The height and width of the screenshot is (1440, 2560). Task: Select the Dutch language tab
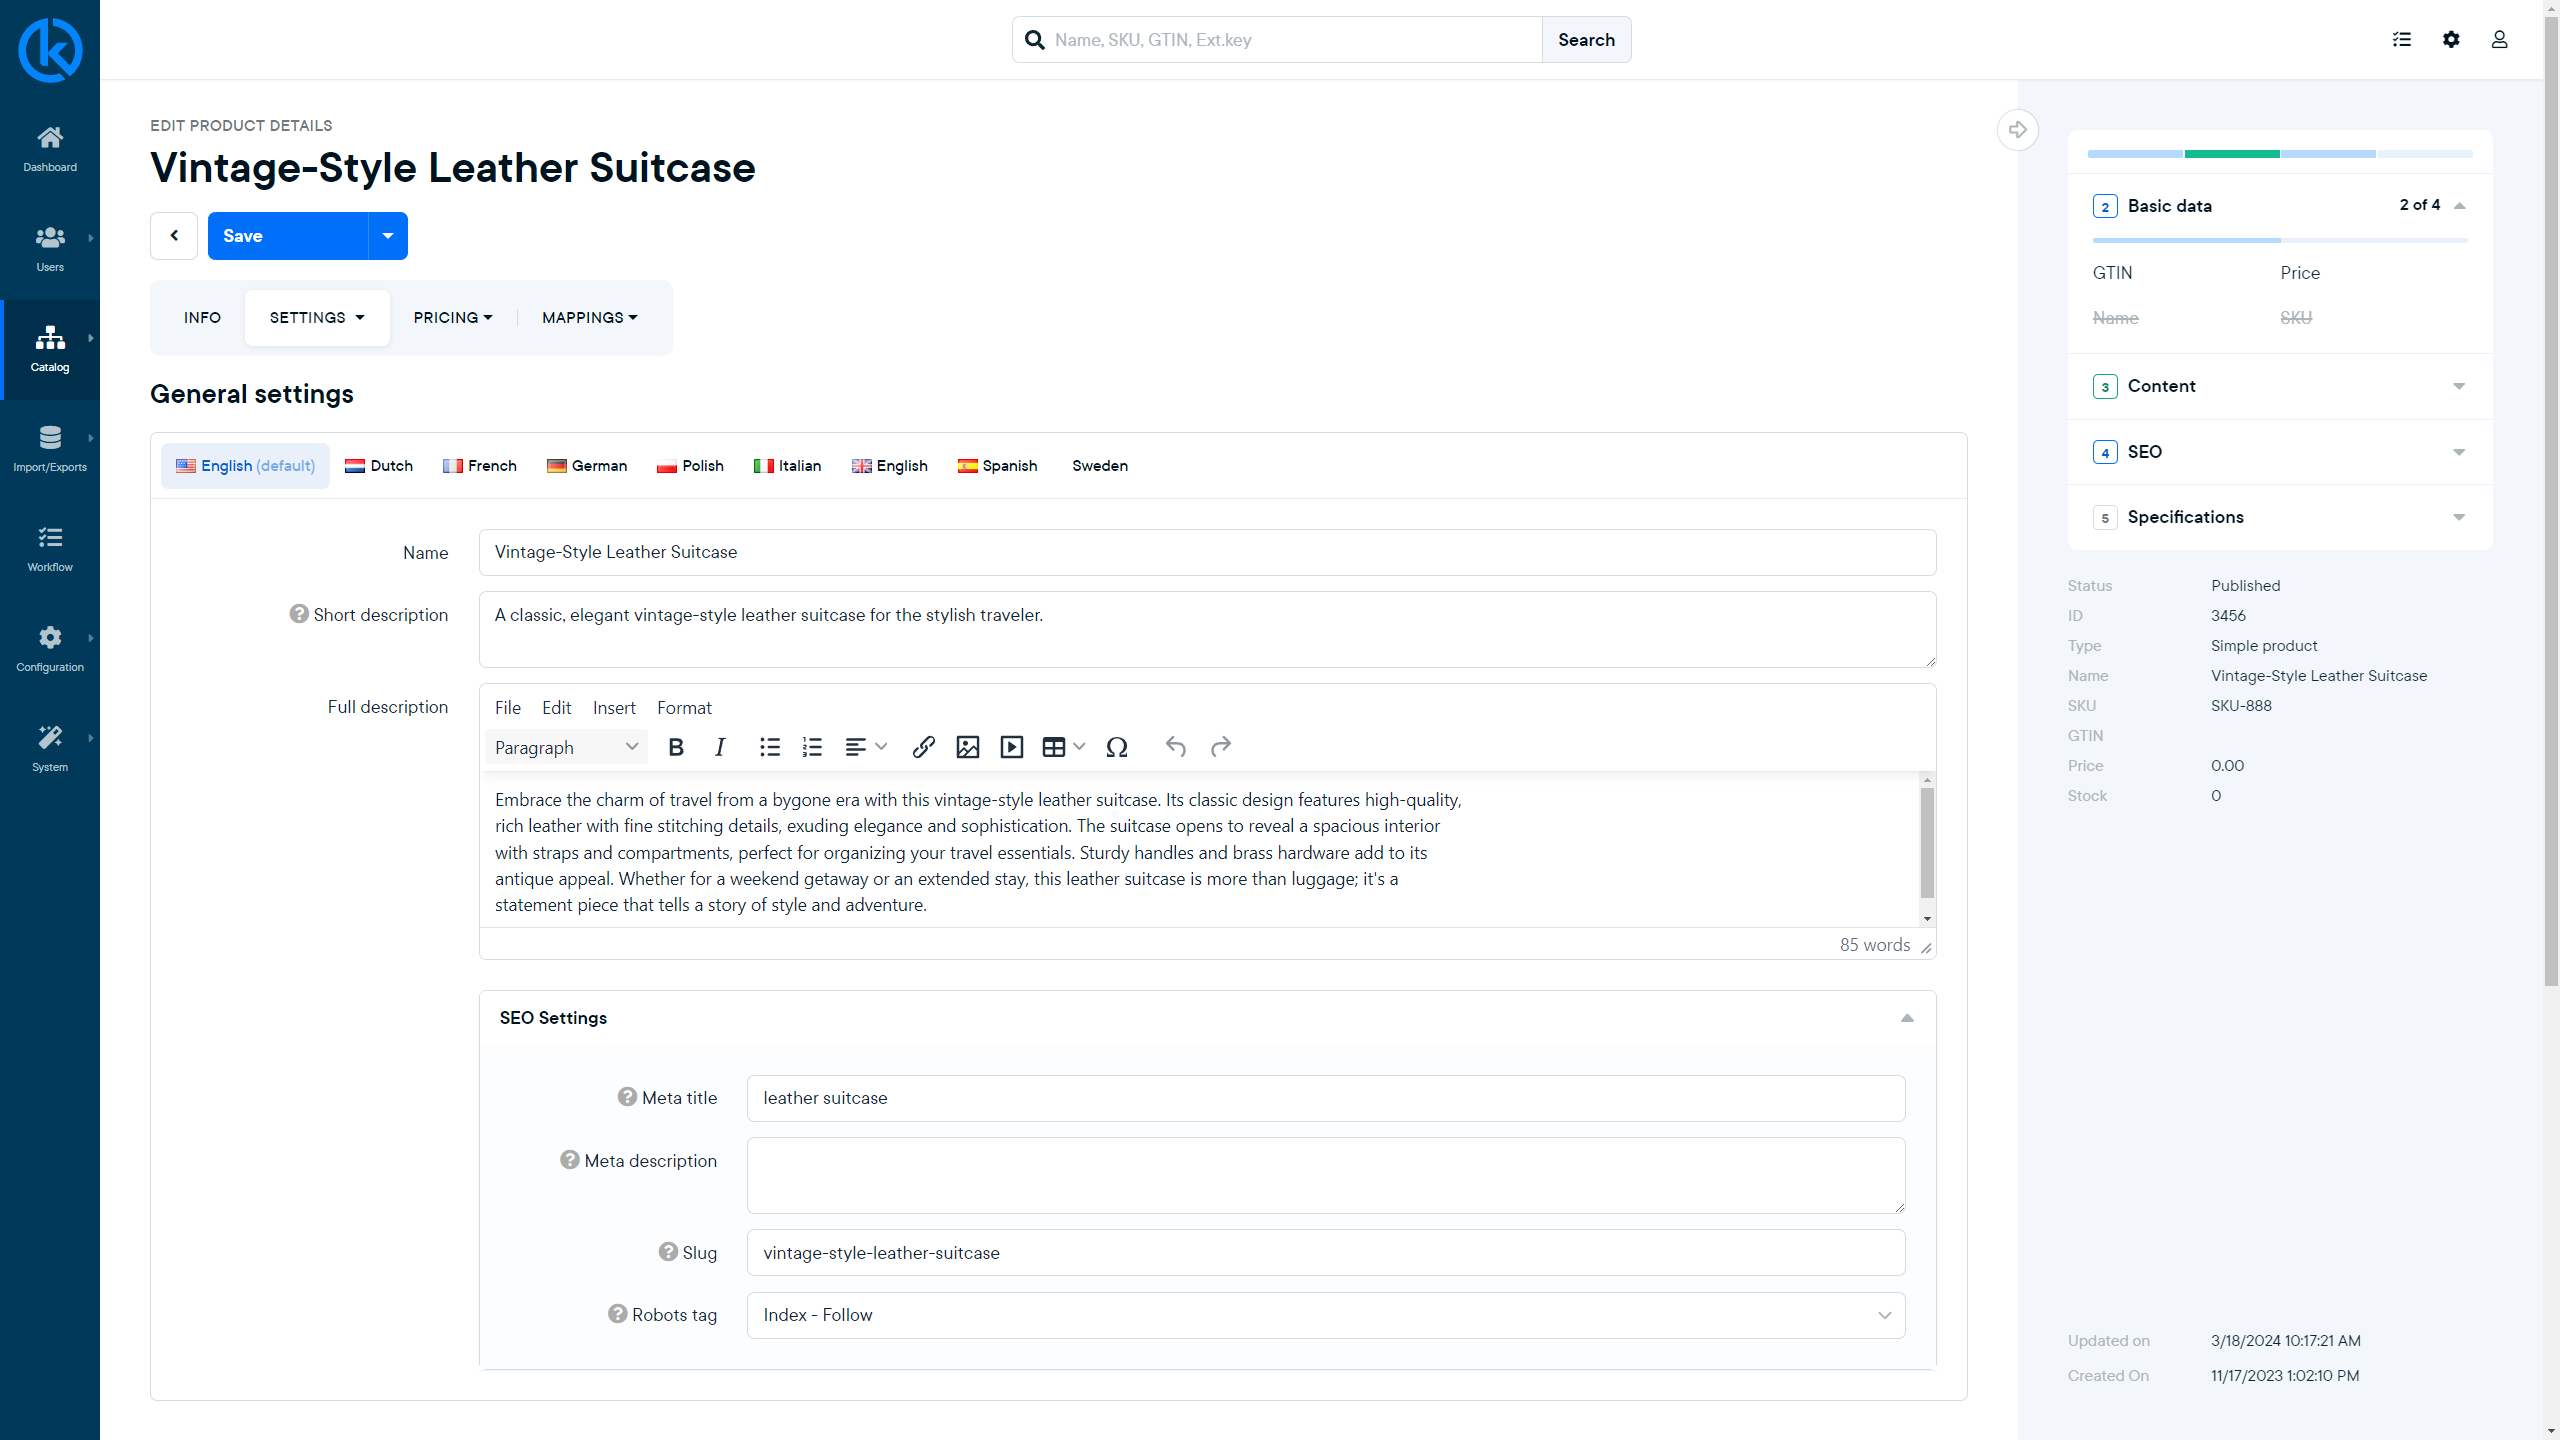click(x=379, y=466)
